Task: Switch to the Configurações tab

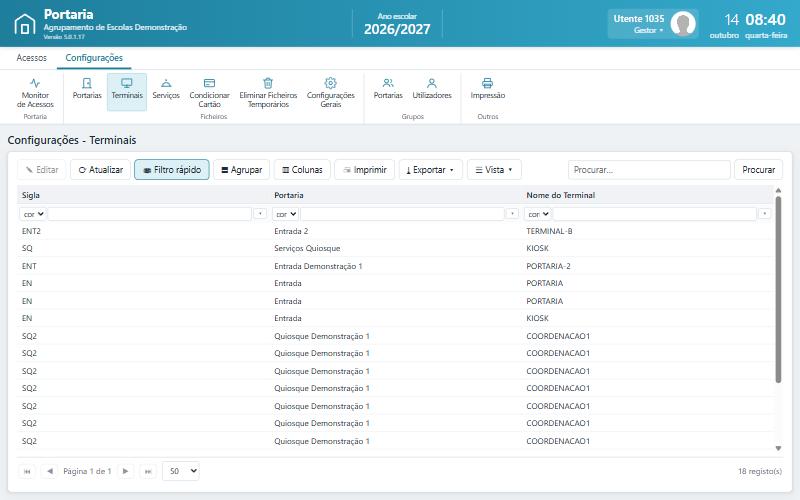Action: tap(94, 58)
